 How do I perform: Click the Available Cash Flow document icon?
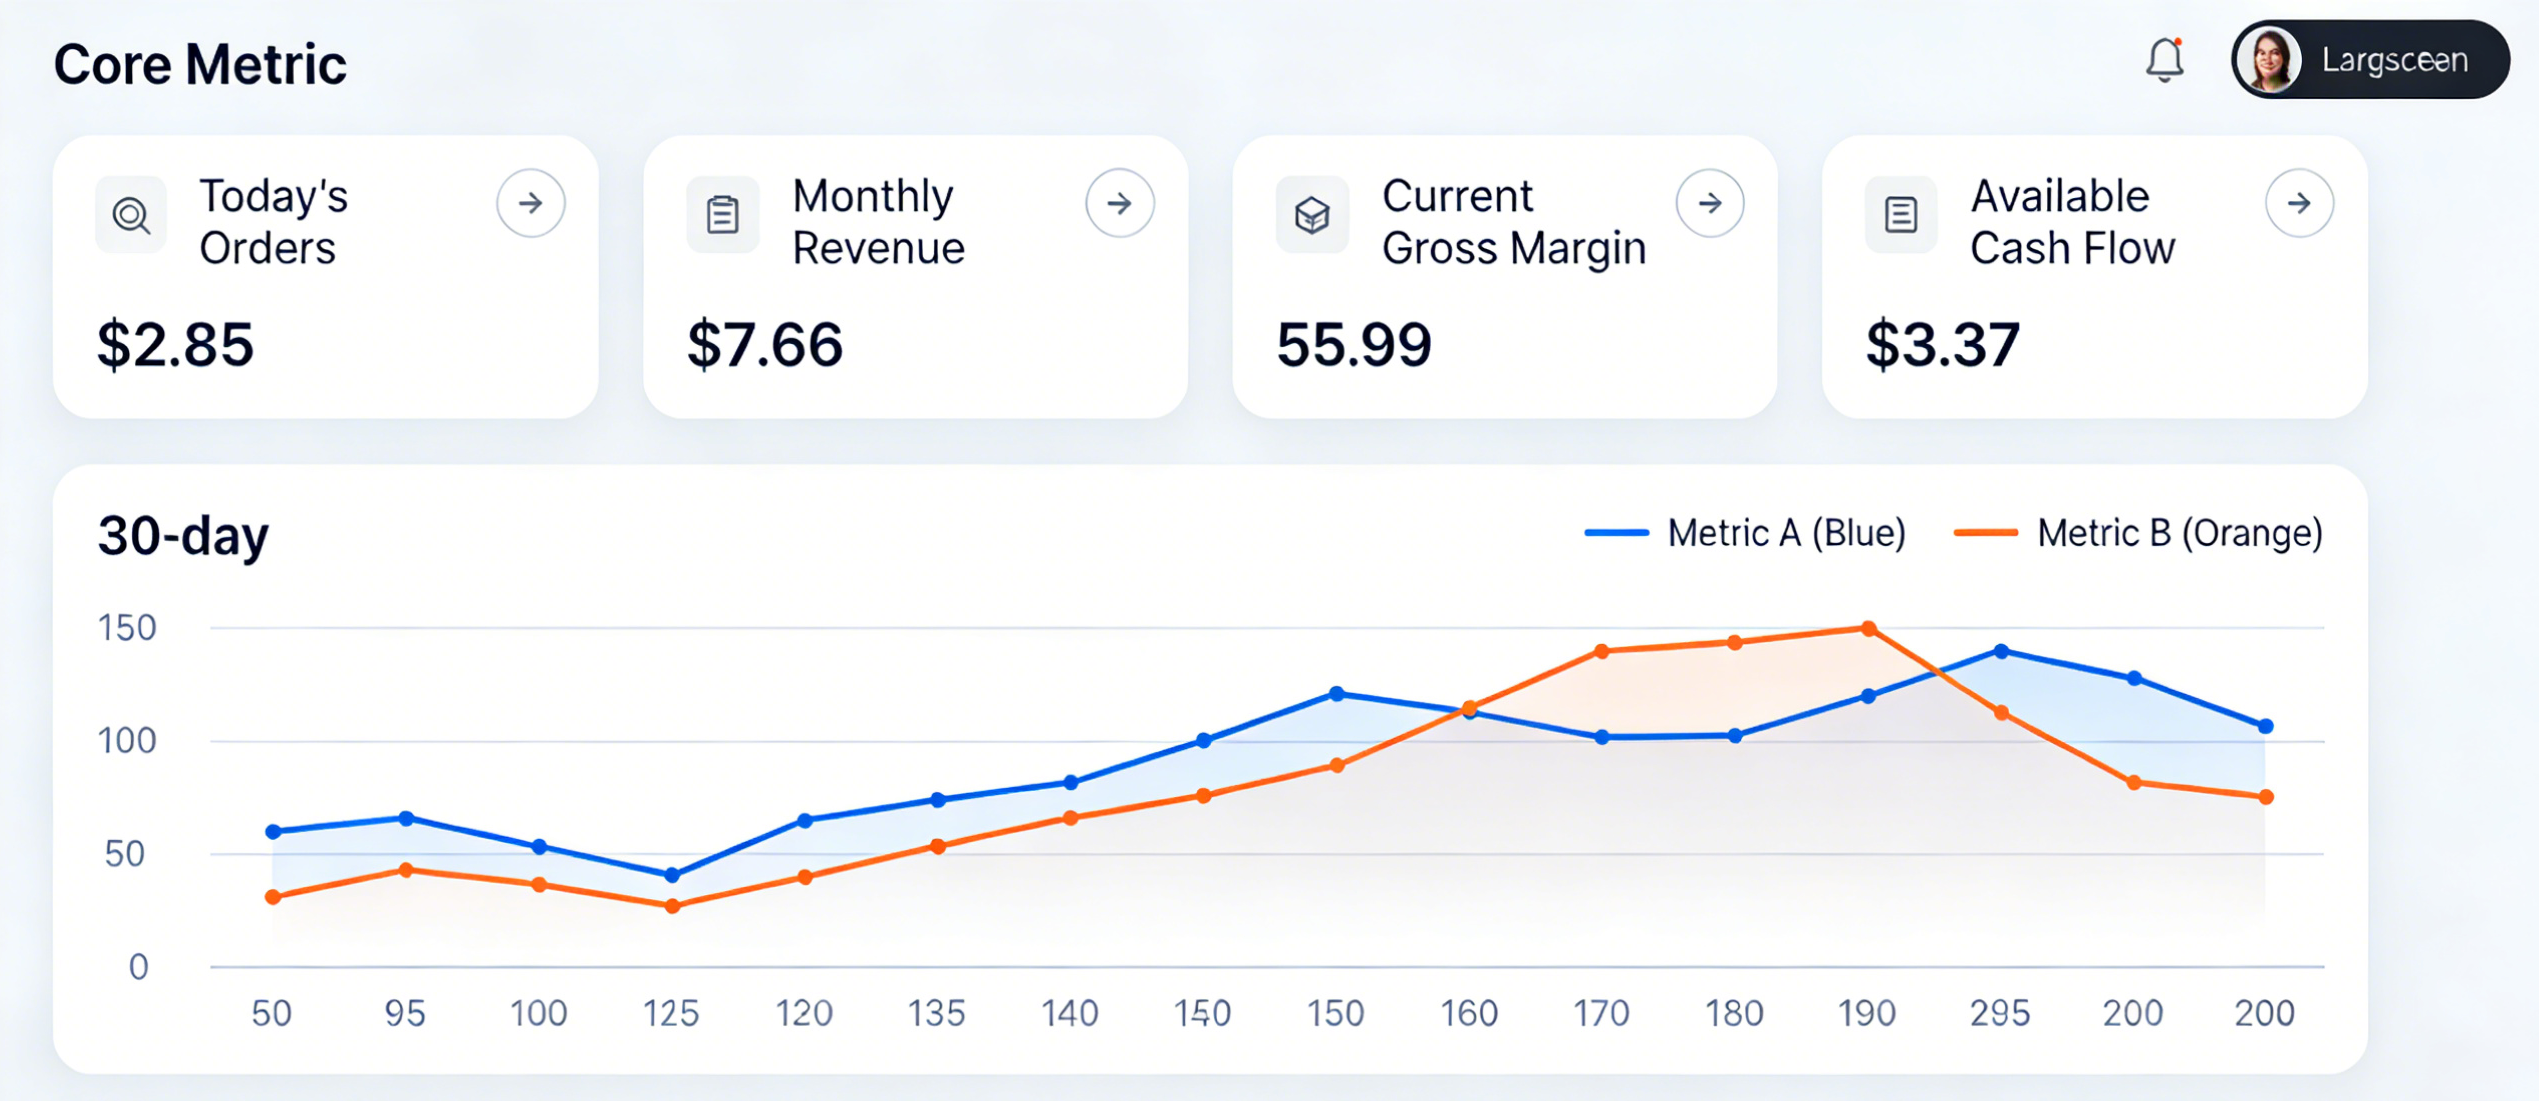pyautogui.click(x=1900, y=214)
